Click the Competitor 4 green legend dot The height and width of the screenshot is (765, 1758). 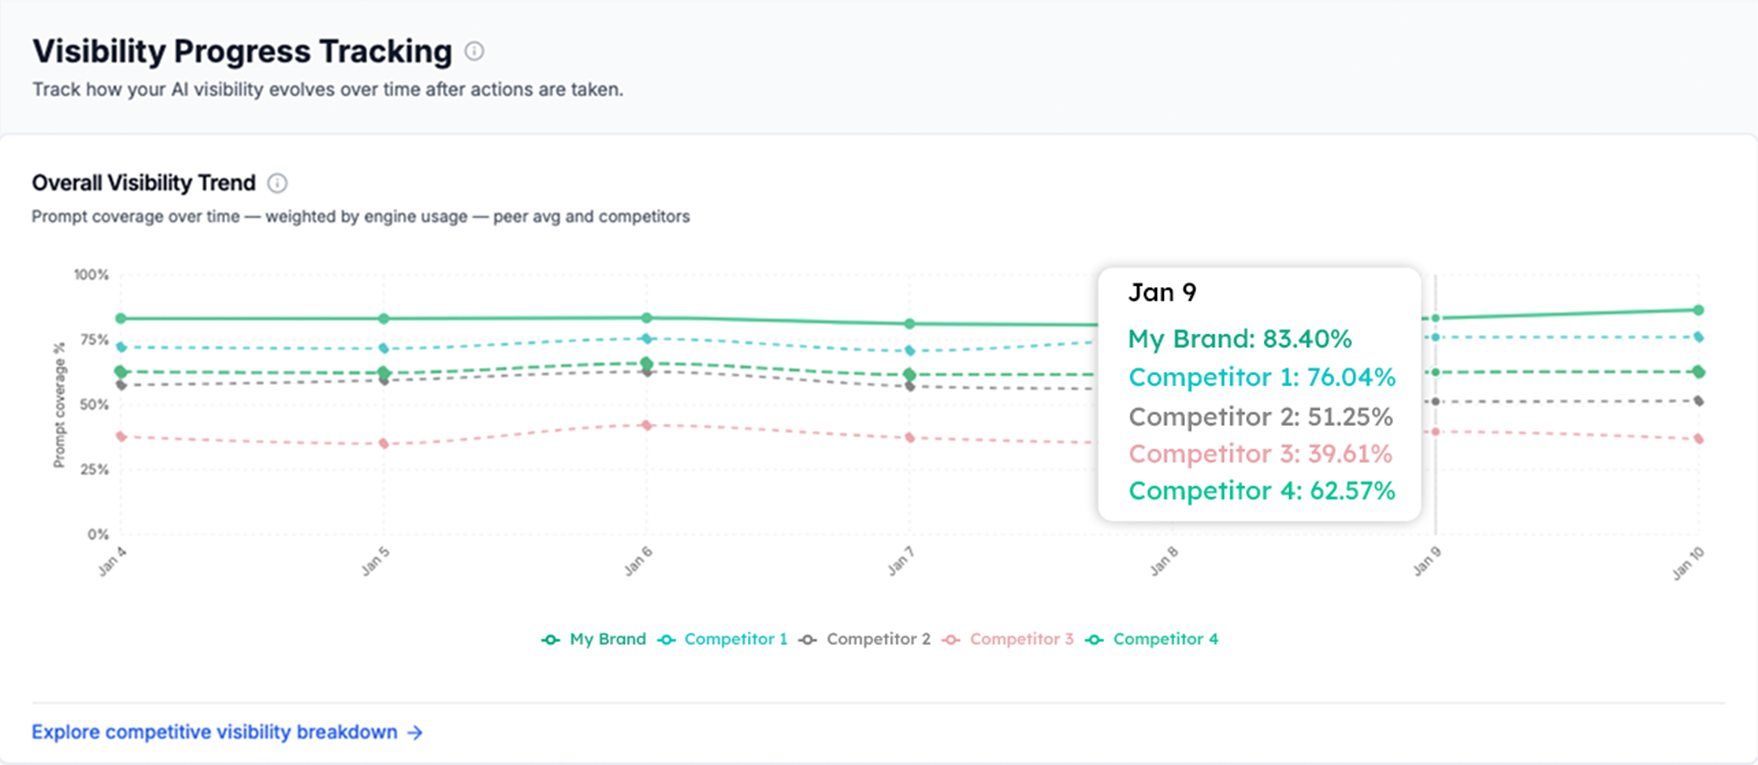tap(1094, 638)
